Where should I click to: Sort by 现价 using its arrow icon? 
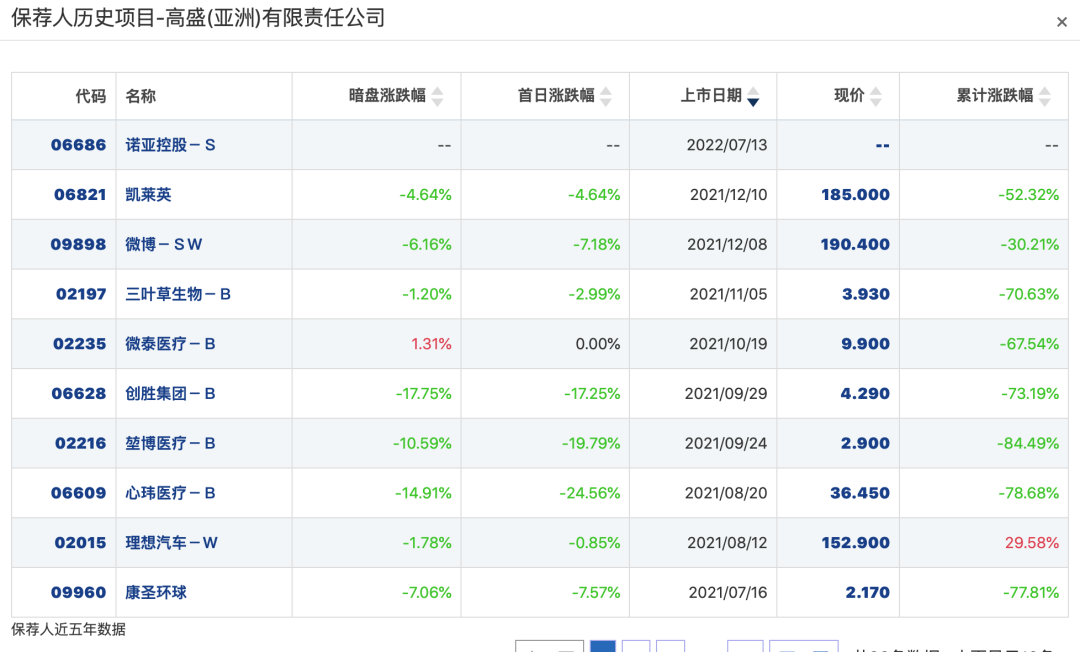point(876,96)
